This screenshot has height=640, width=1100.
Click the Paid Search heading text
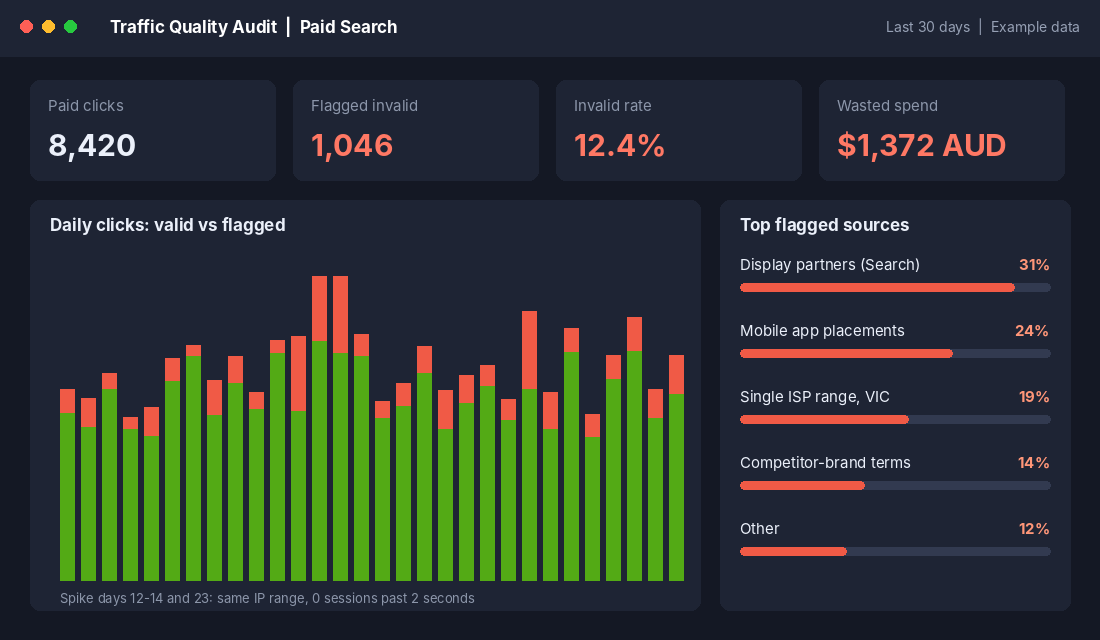point(349,27)
